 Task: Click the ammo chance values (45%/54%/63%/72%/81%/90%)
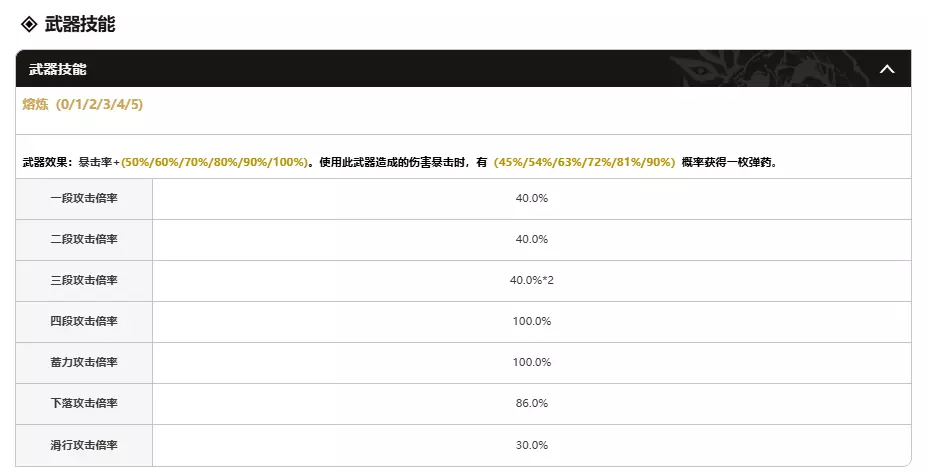click(x=584, y=161)
